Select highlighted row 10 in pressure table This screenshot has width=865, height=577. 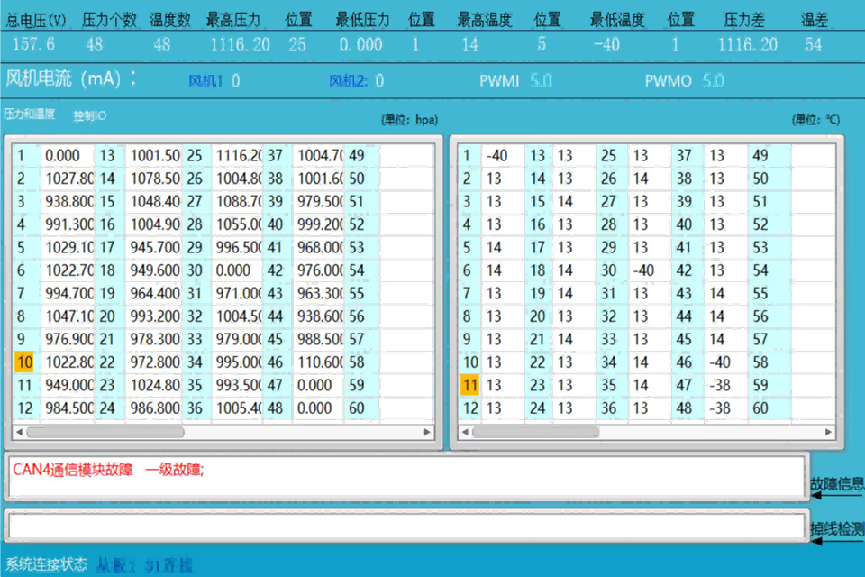click(x=22, y=362)
